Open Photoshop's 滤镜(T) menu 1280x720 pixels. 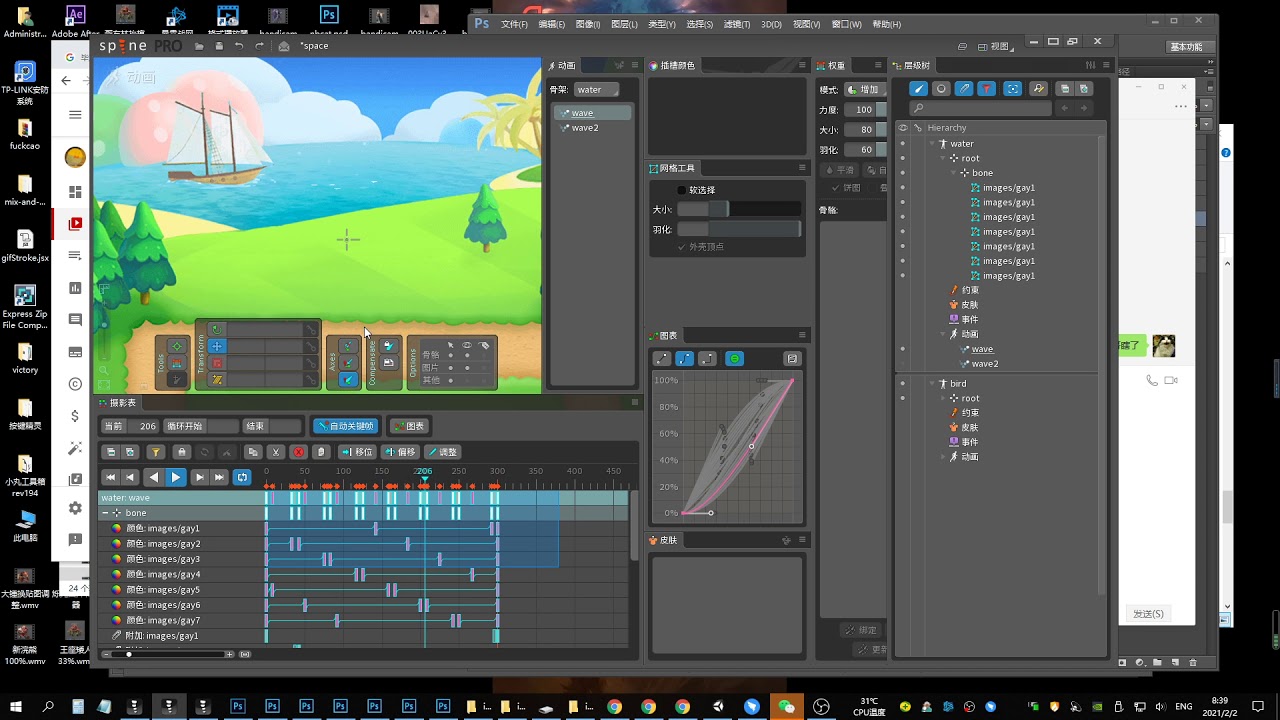(x=737, y=24)
